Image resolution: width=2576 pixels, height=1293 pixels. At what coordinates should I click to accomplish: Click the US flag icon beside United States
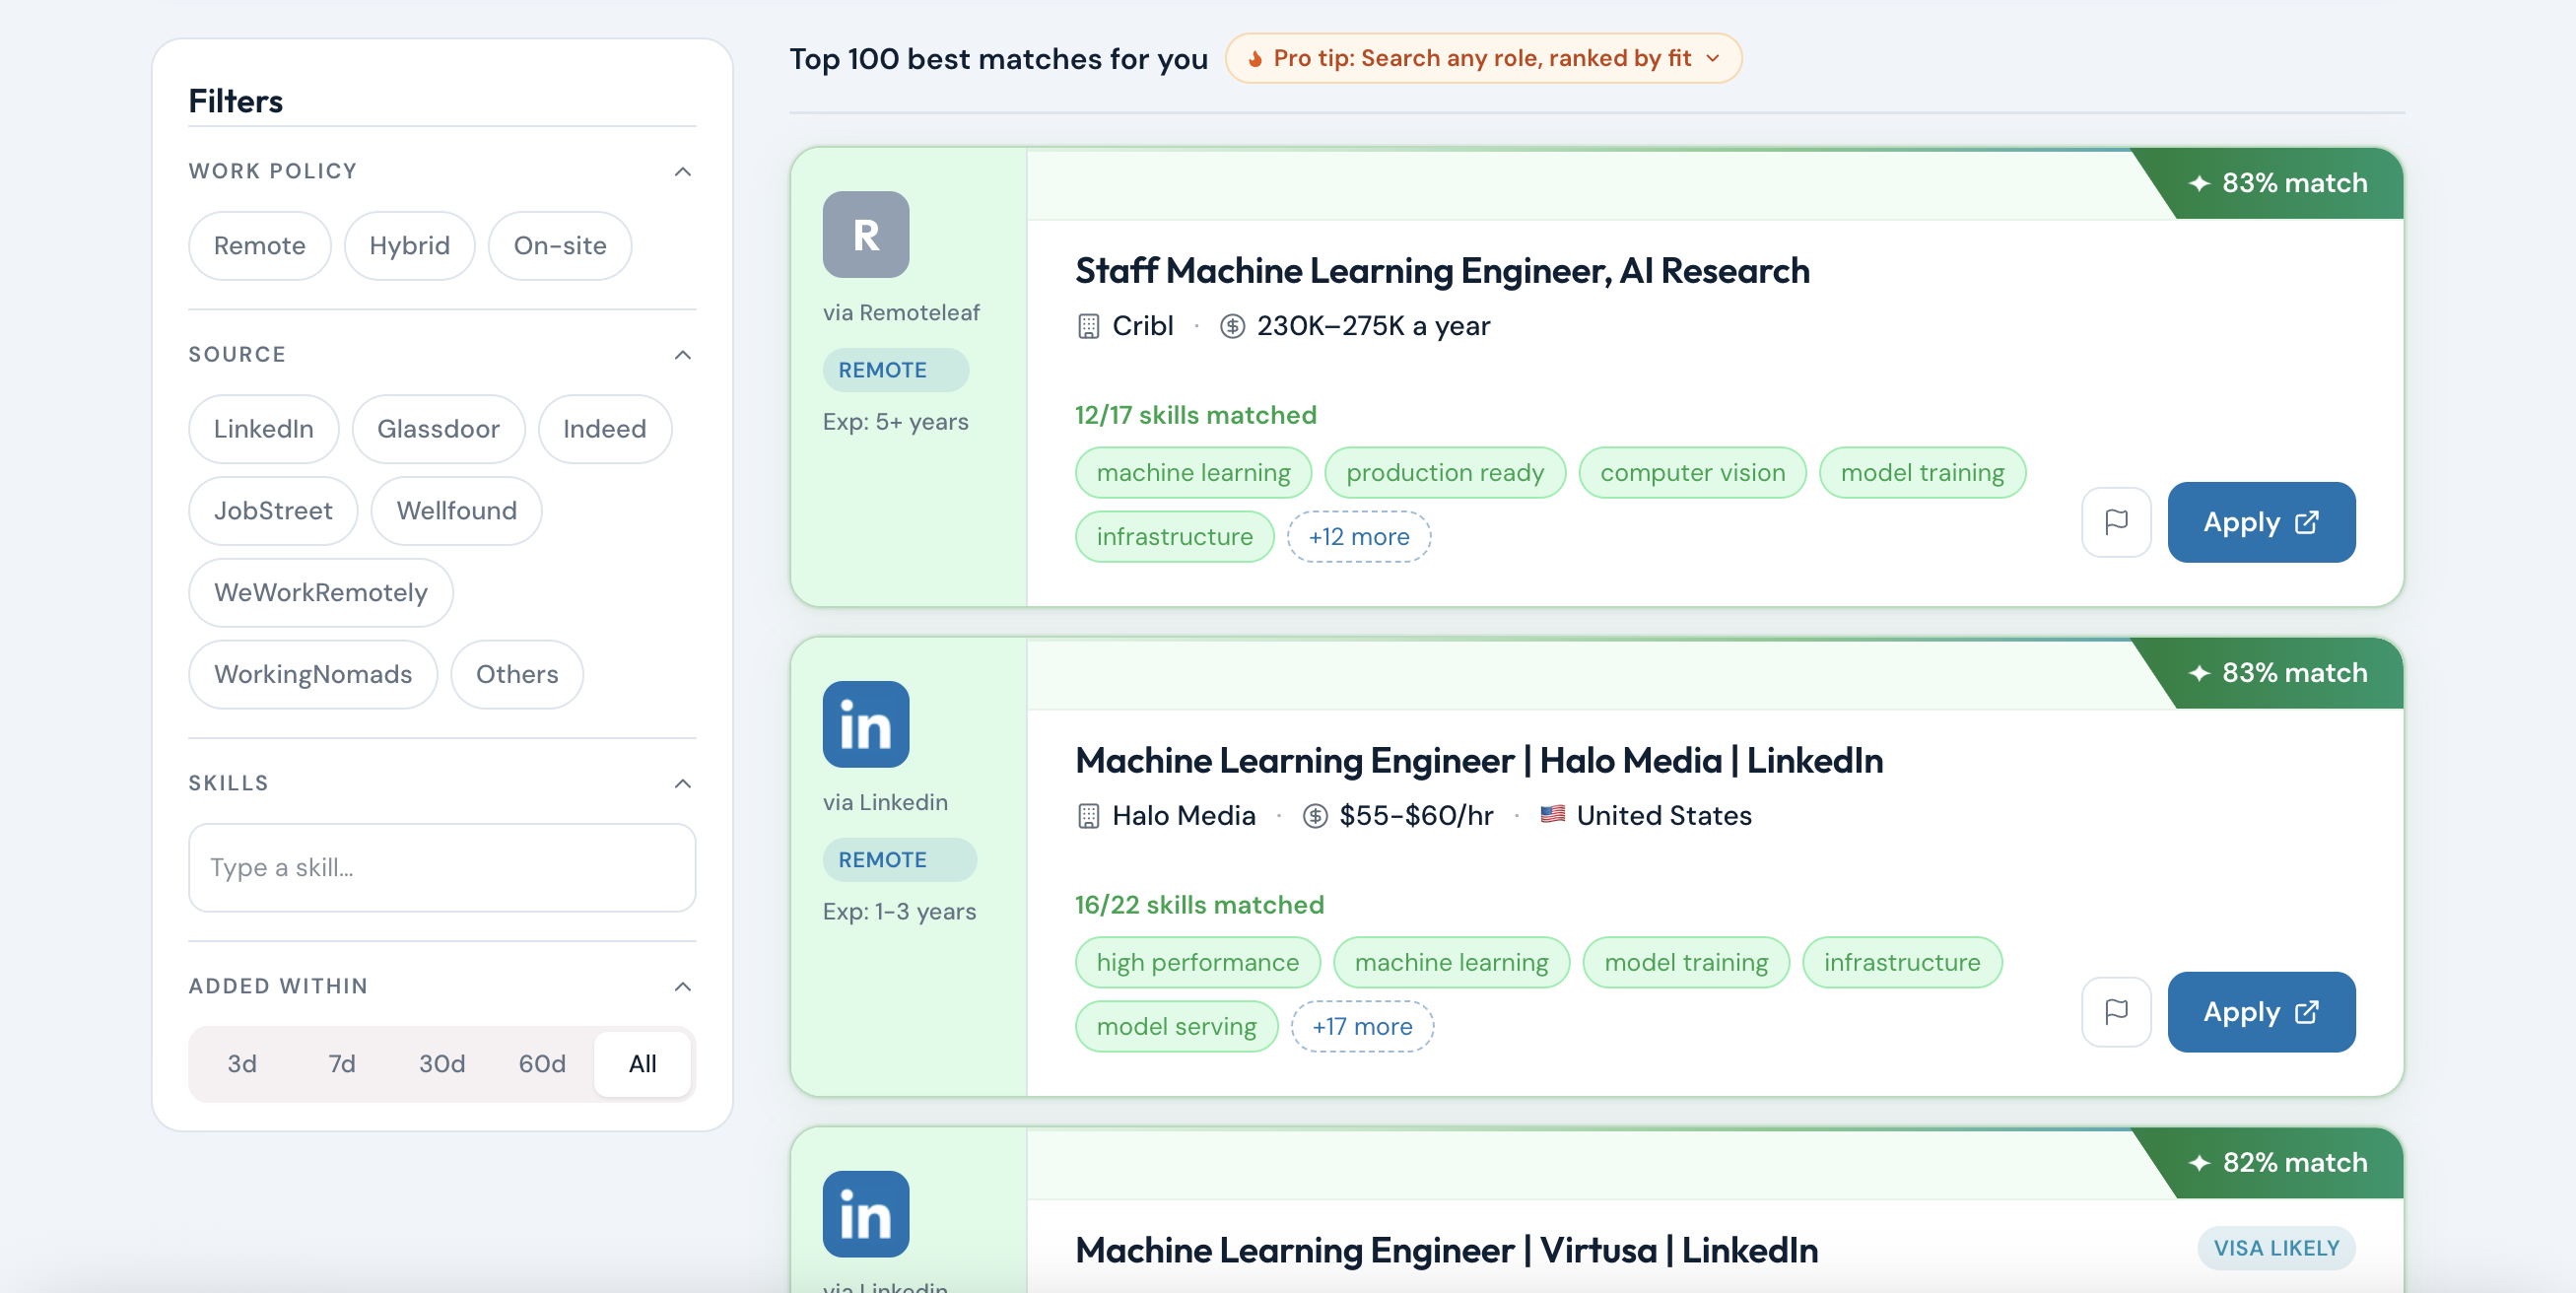point(1551,815)
